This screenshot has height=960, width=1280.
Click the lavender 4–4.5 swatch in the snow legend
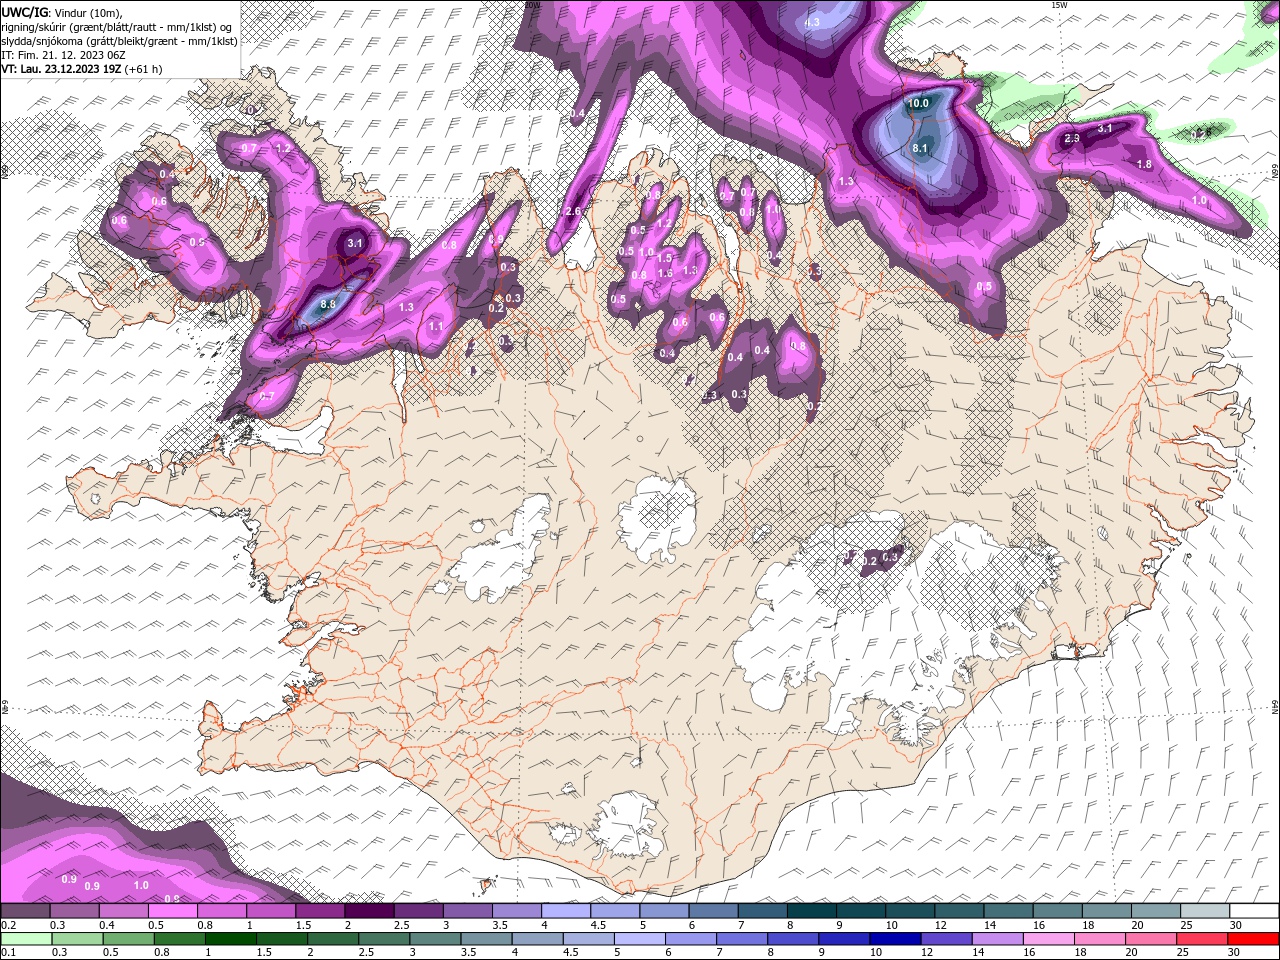(566, 911)
